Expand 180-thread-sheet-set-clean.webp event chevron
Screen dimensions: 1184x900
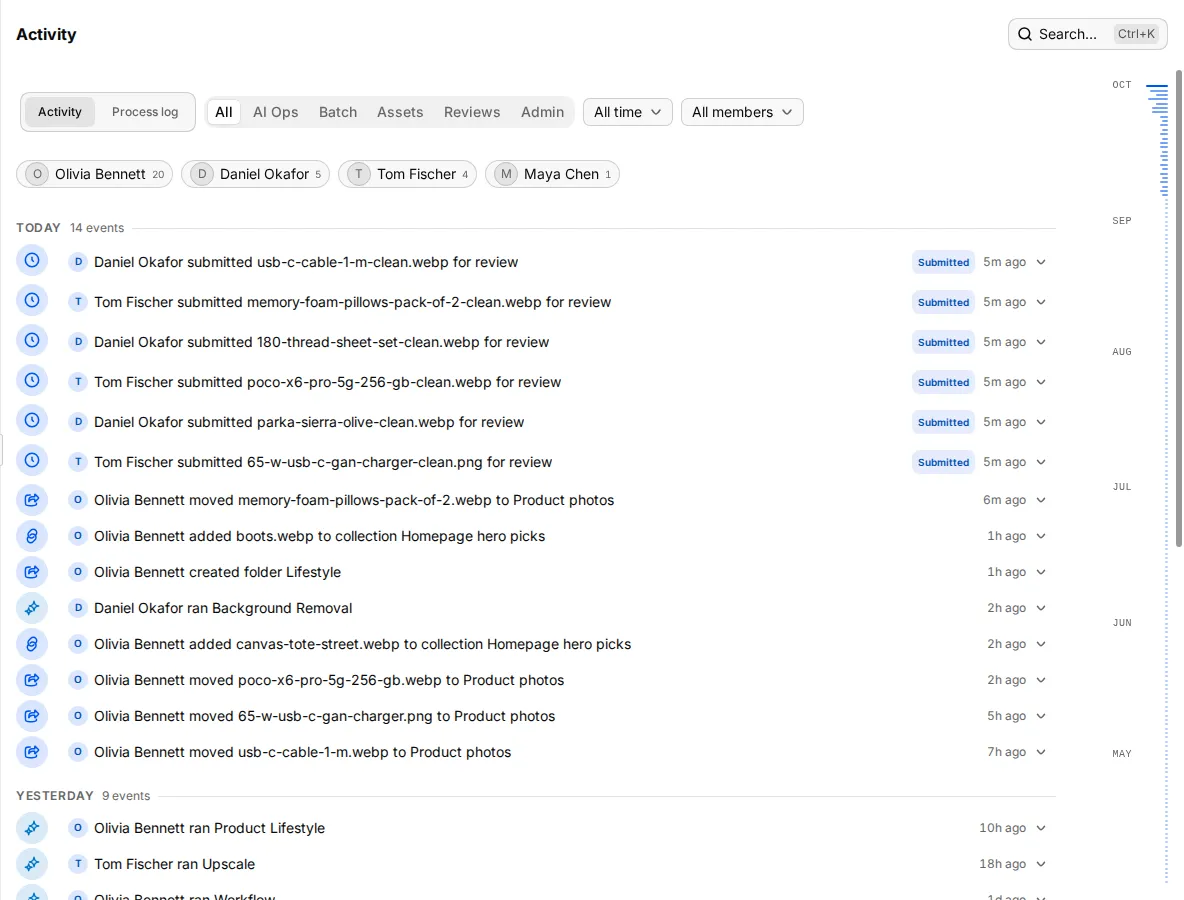pos(1041,342)
